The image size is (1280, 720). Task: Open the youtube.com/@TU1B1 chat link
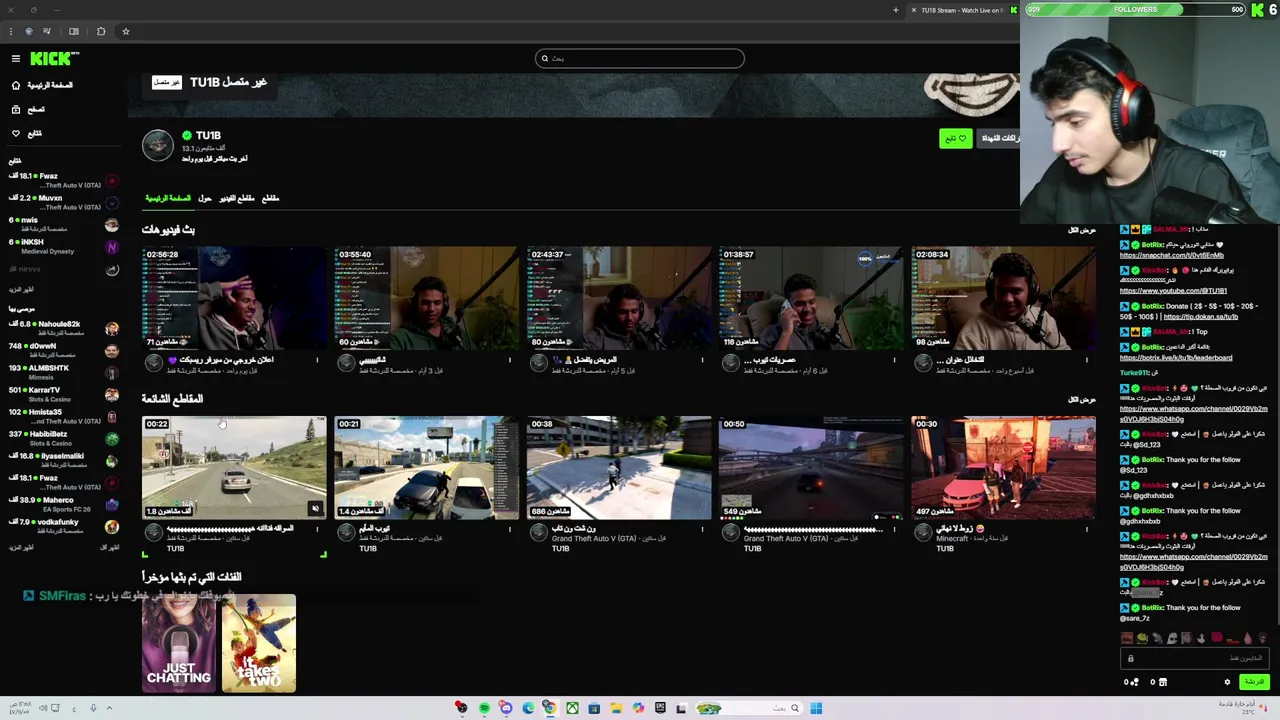[1173, 291]
